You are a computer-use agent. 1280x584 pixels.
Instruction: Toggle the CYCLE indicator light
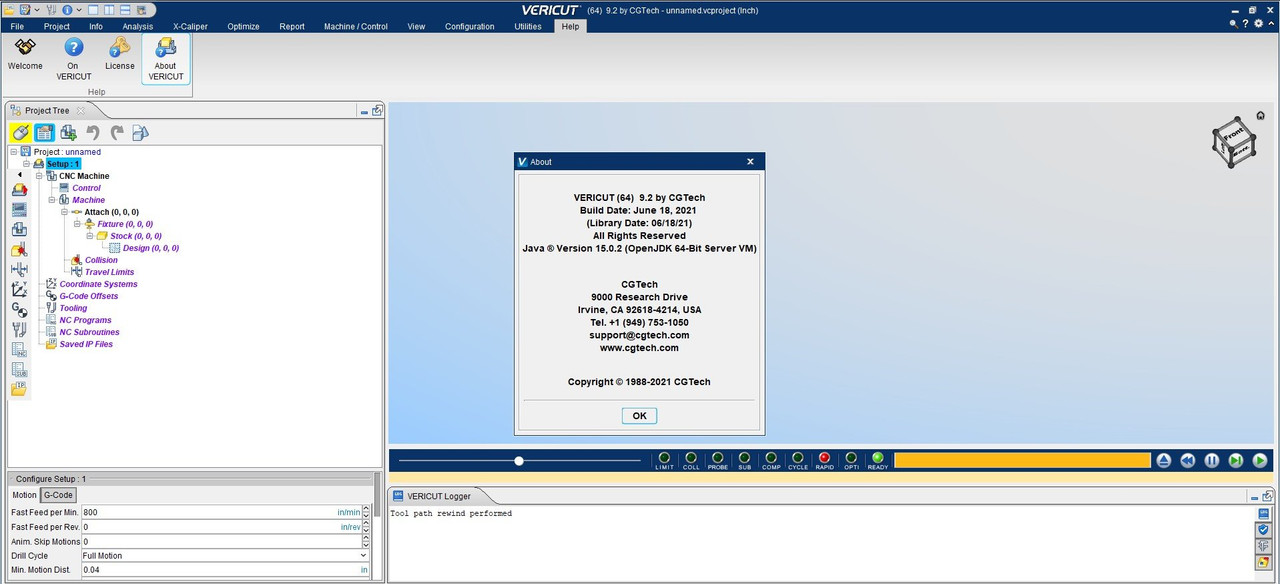[798, 458]
